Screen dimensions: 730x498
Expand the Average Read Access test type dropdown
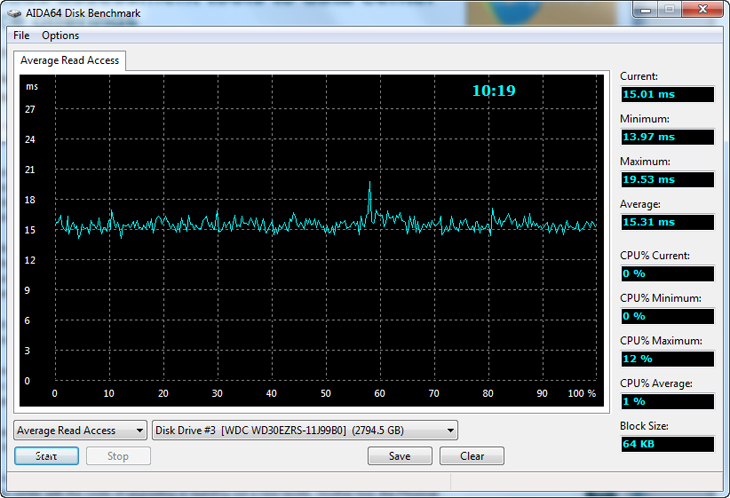coord(80,431)
